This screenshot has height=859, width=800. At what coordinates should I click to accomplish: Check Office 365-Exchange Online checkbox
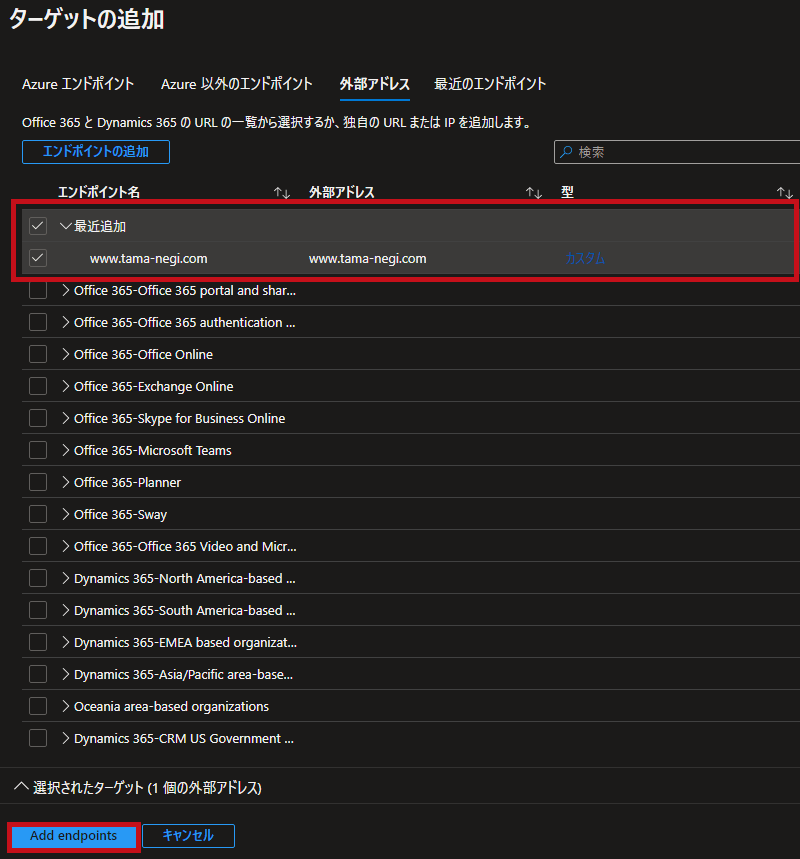click(38, 386)
